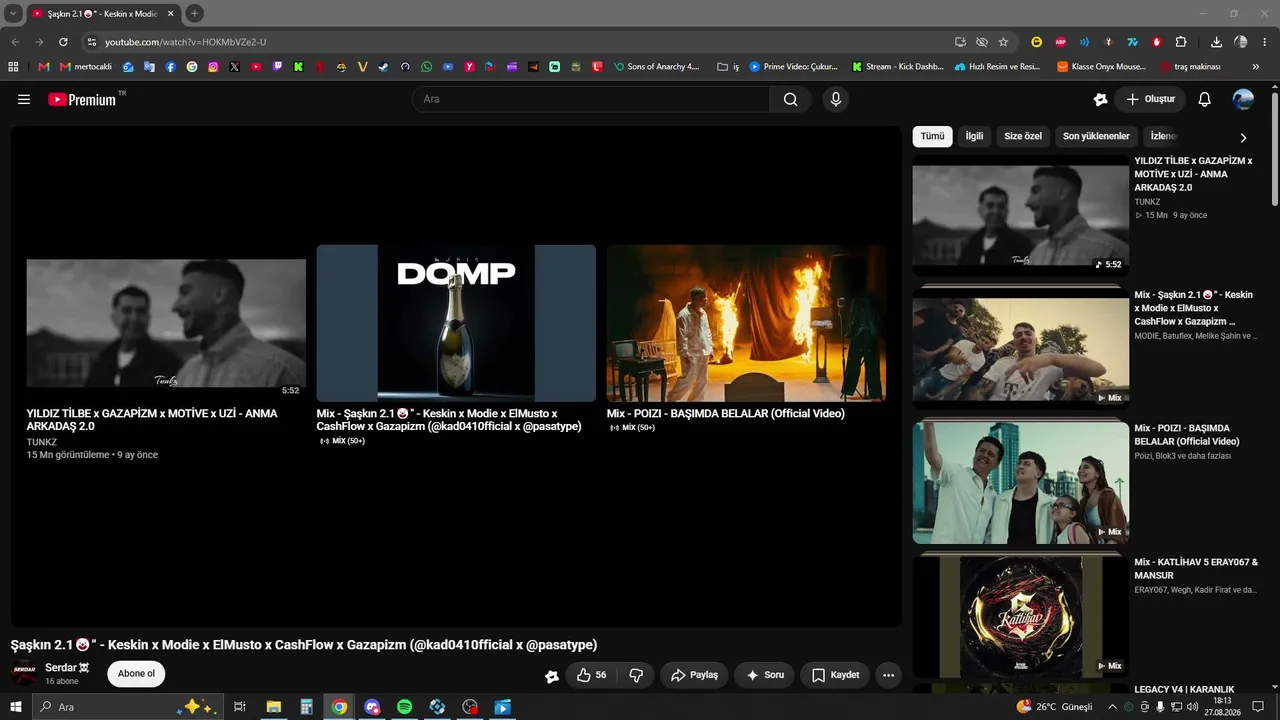
Task: Play end-screen POIZI BAŞIMDA BELALAR thumbnail
Action: pyautogui.click(x=746, y=323)
